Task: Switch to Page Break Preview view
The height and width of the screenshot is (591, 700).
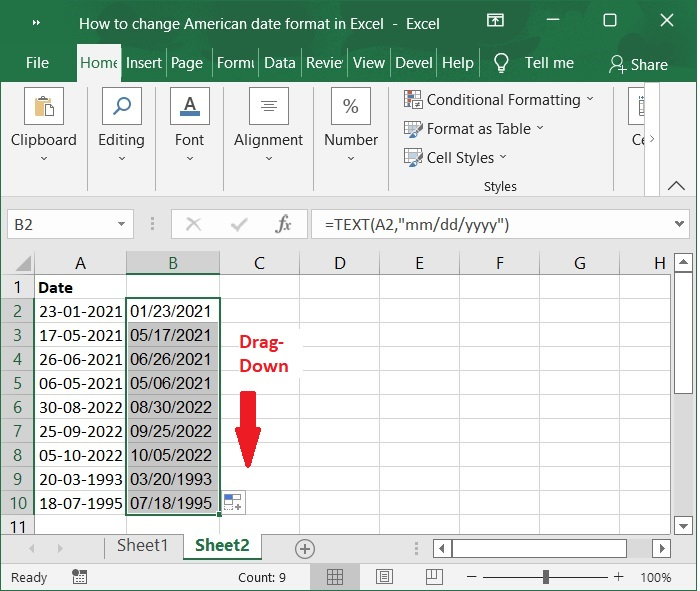Action: point(433,577)
